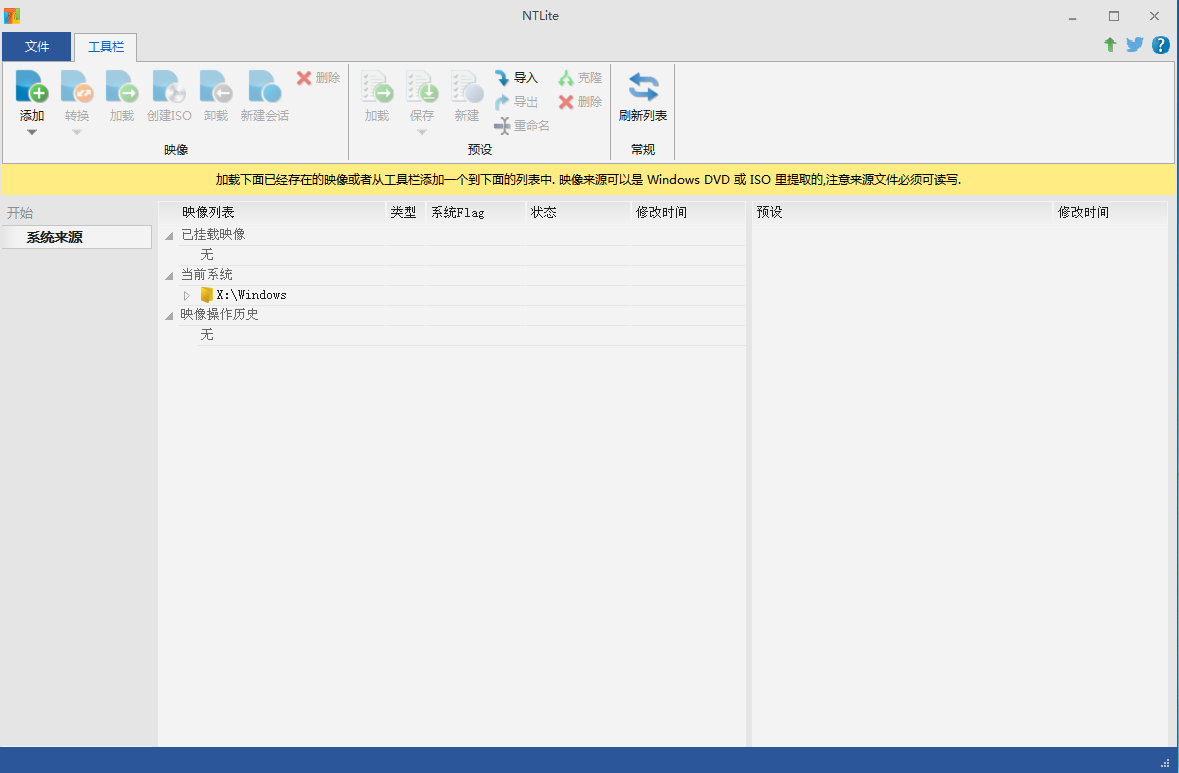Select 系统来源 in the left panel

[77, 237]
